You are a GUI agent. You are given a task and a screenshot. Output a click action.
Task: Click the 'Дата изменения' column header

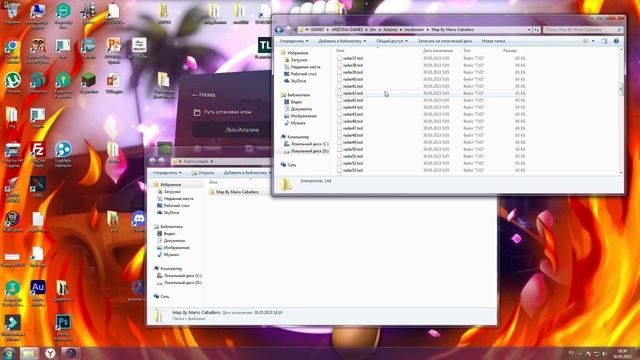tap(438, 51)
